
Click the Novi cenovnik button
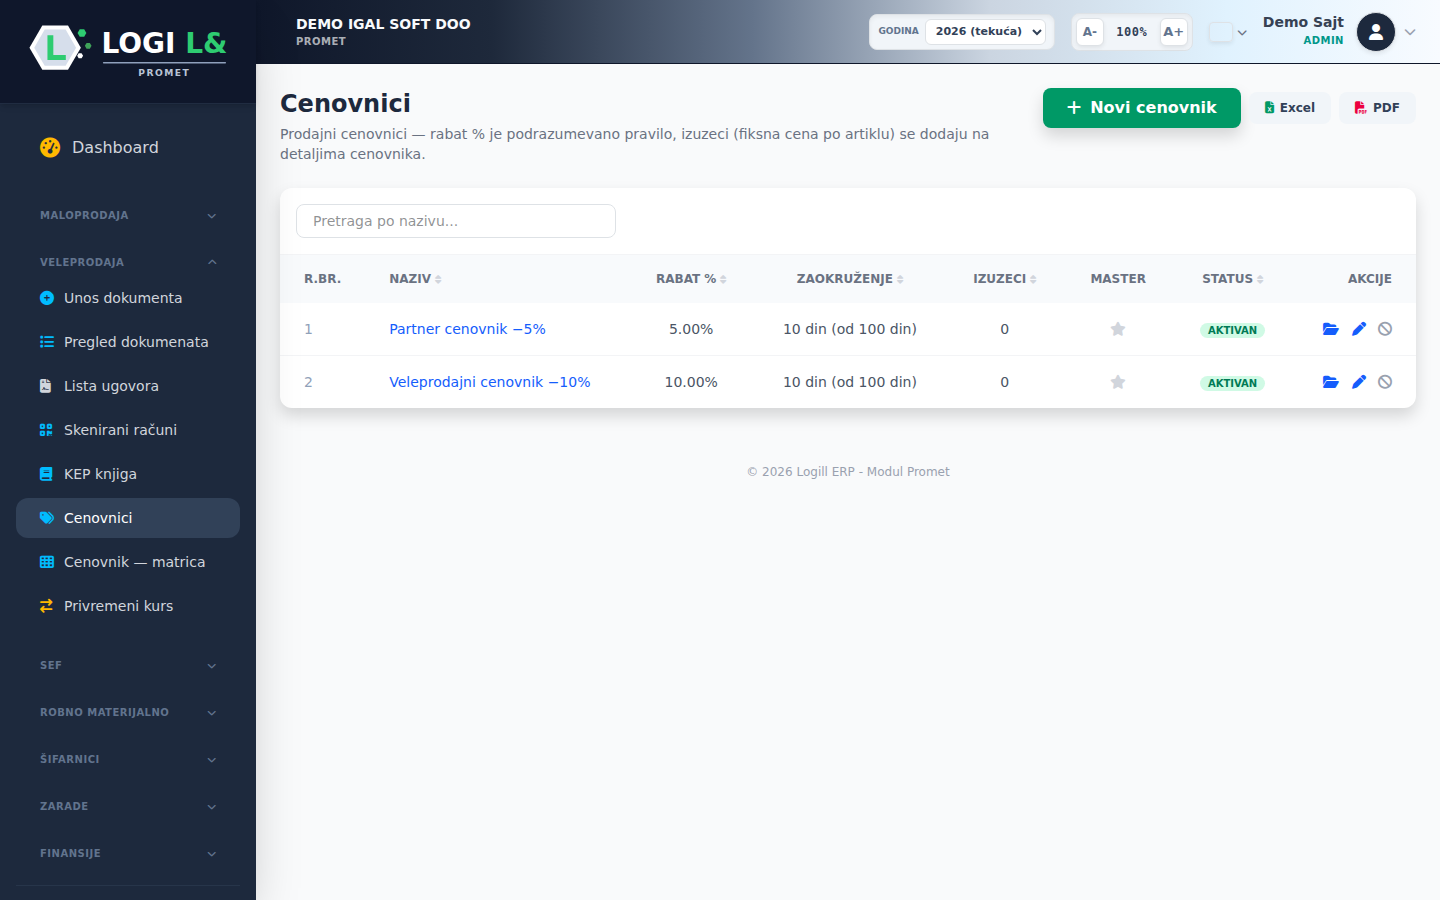[1141, 108]
